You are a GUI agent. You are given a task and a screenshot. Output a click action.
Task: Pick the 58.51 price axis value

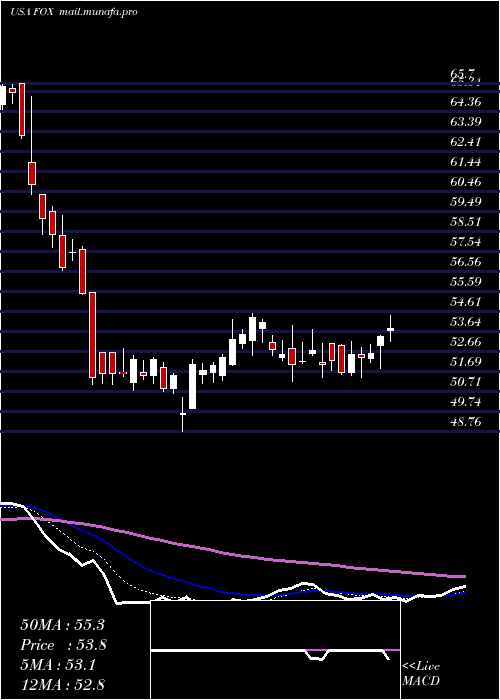466,221
